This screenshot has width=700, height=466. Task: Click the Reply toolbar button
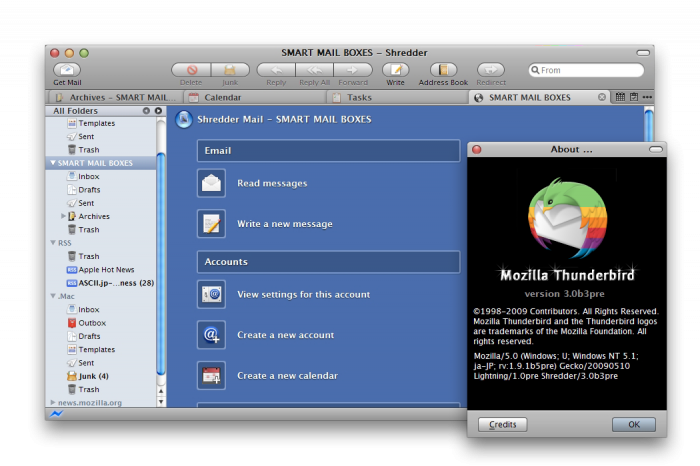[276, 70]
